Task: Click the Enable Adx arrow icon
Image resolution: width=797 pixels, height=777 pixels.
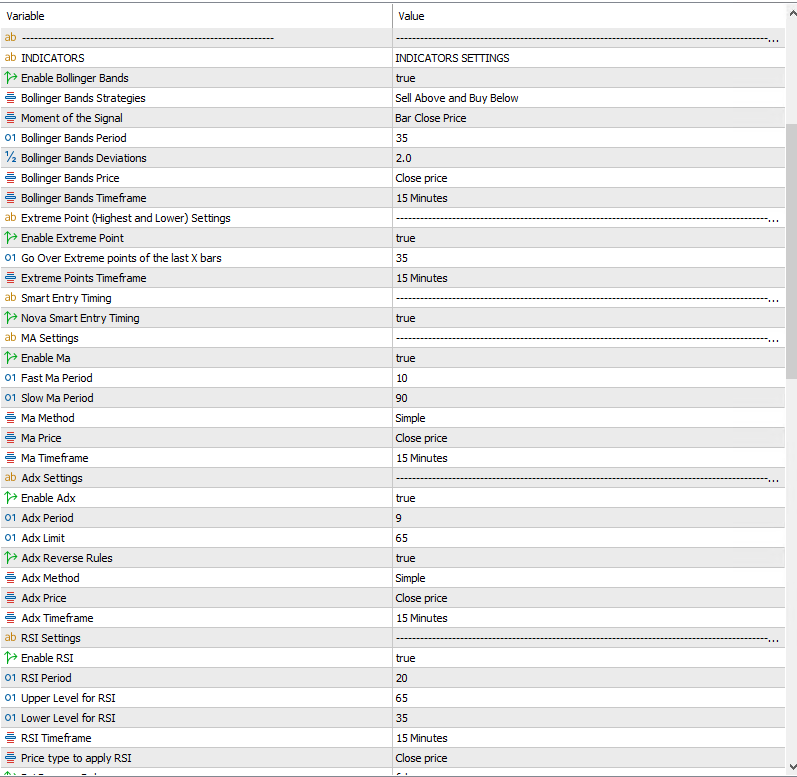Action: (x=11, y=498)
